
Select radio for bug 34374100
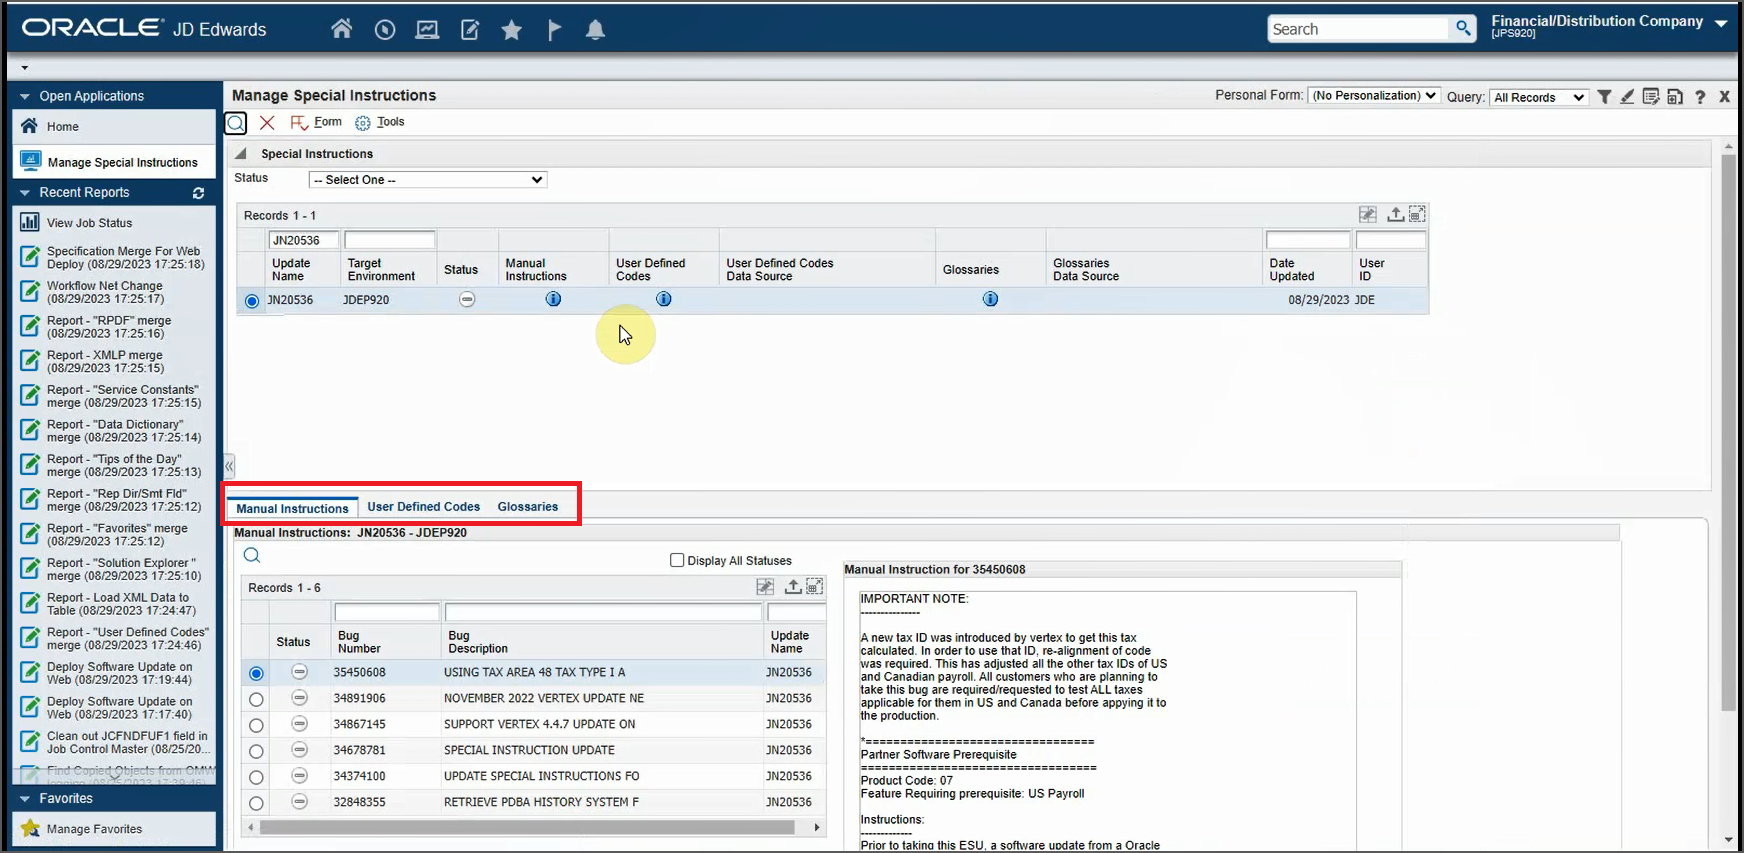256,778
